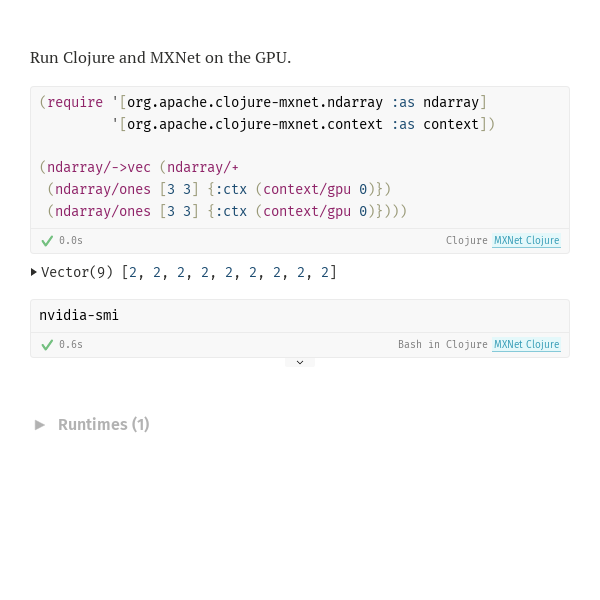Expand the Runtimes (1) section triangle
The image size is (600, 600).
click(x=40, y=425)
